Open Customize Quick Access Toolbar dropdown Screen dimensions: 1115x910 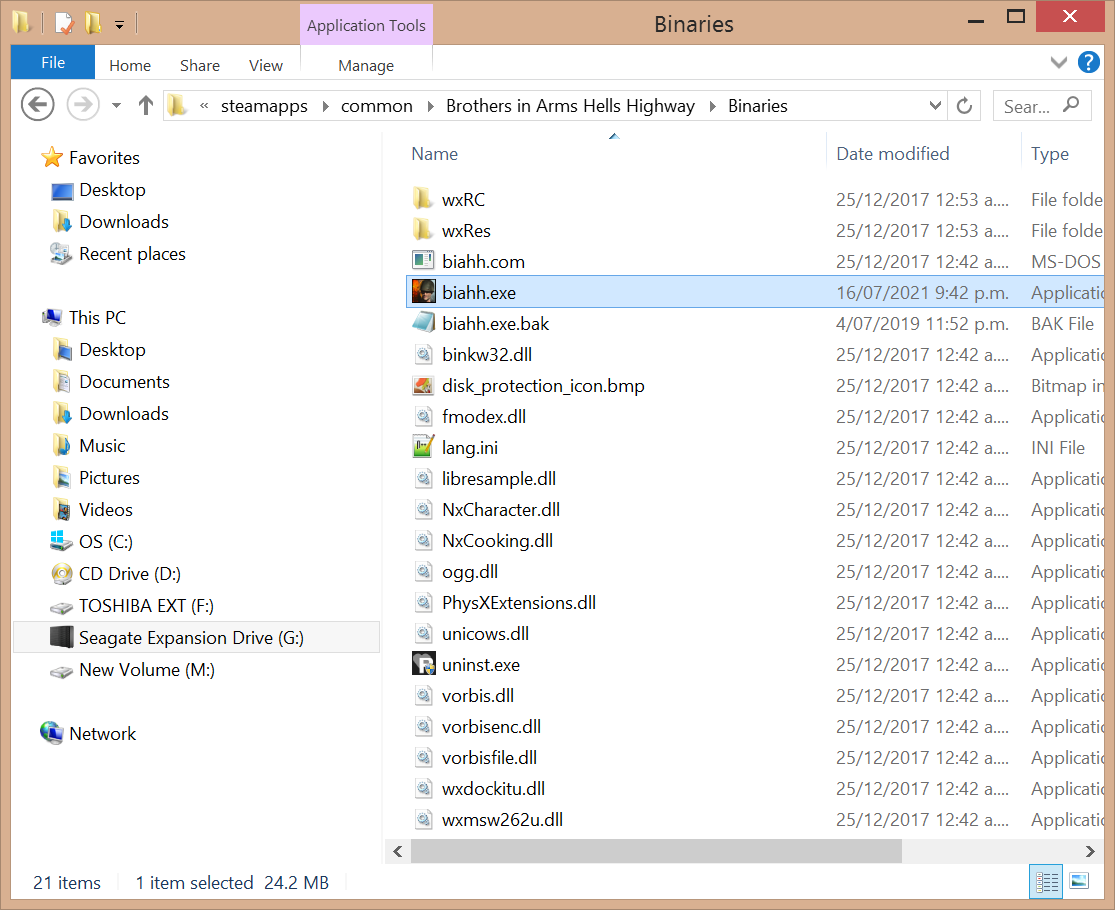119,25
